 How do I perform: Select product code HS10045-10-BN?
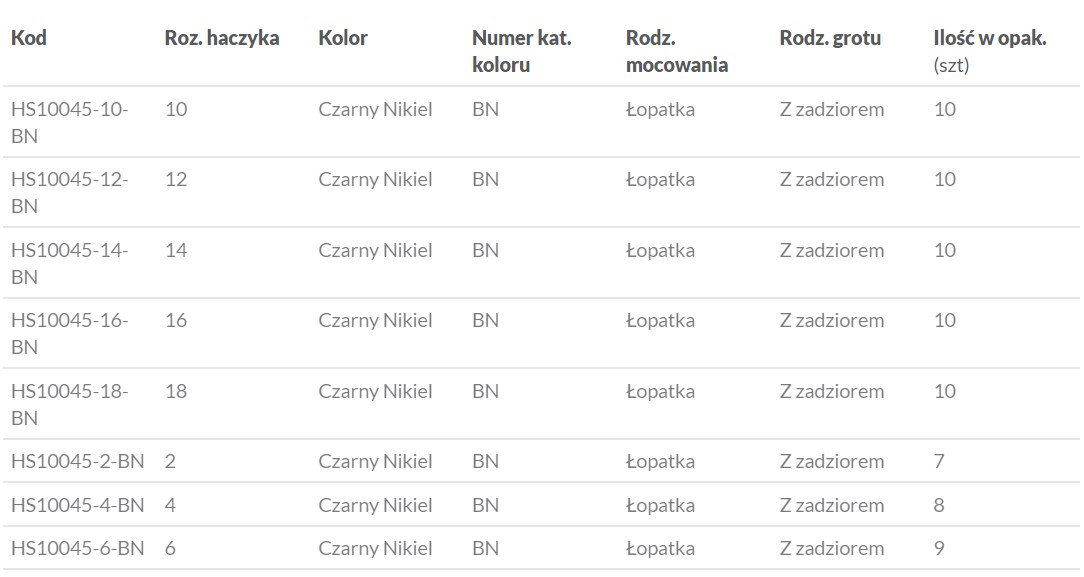(70, 122)
